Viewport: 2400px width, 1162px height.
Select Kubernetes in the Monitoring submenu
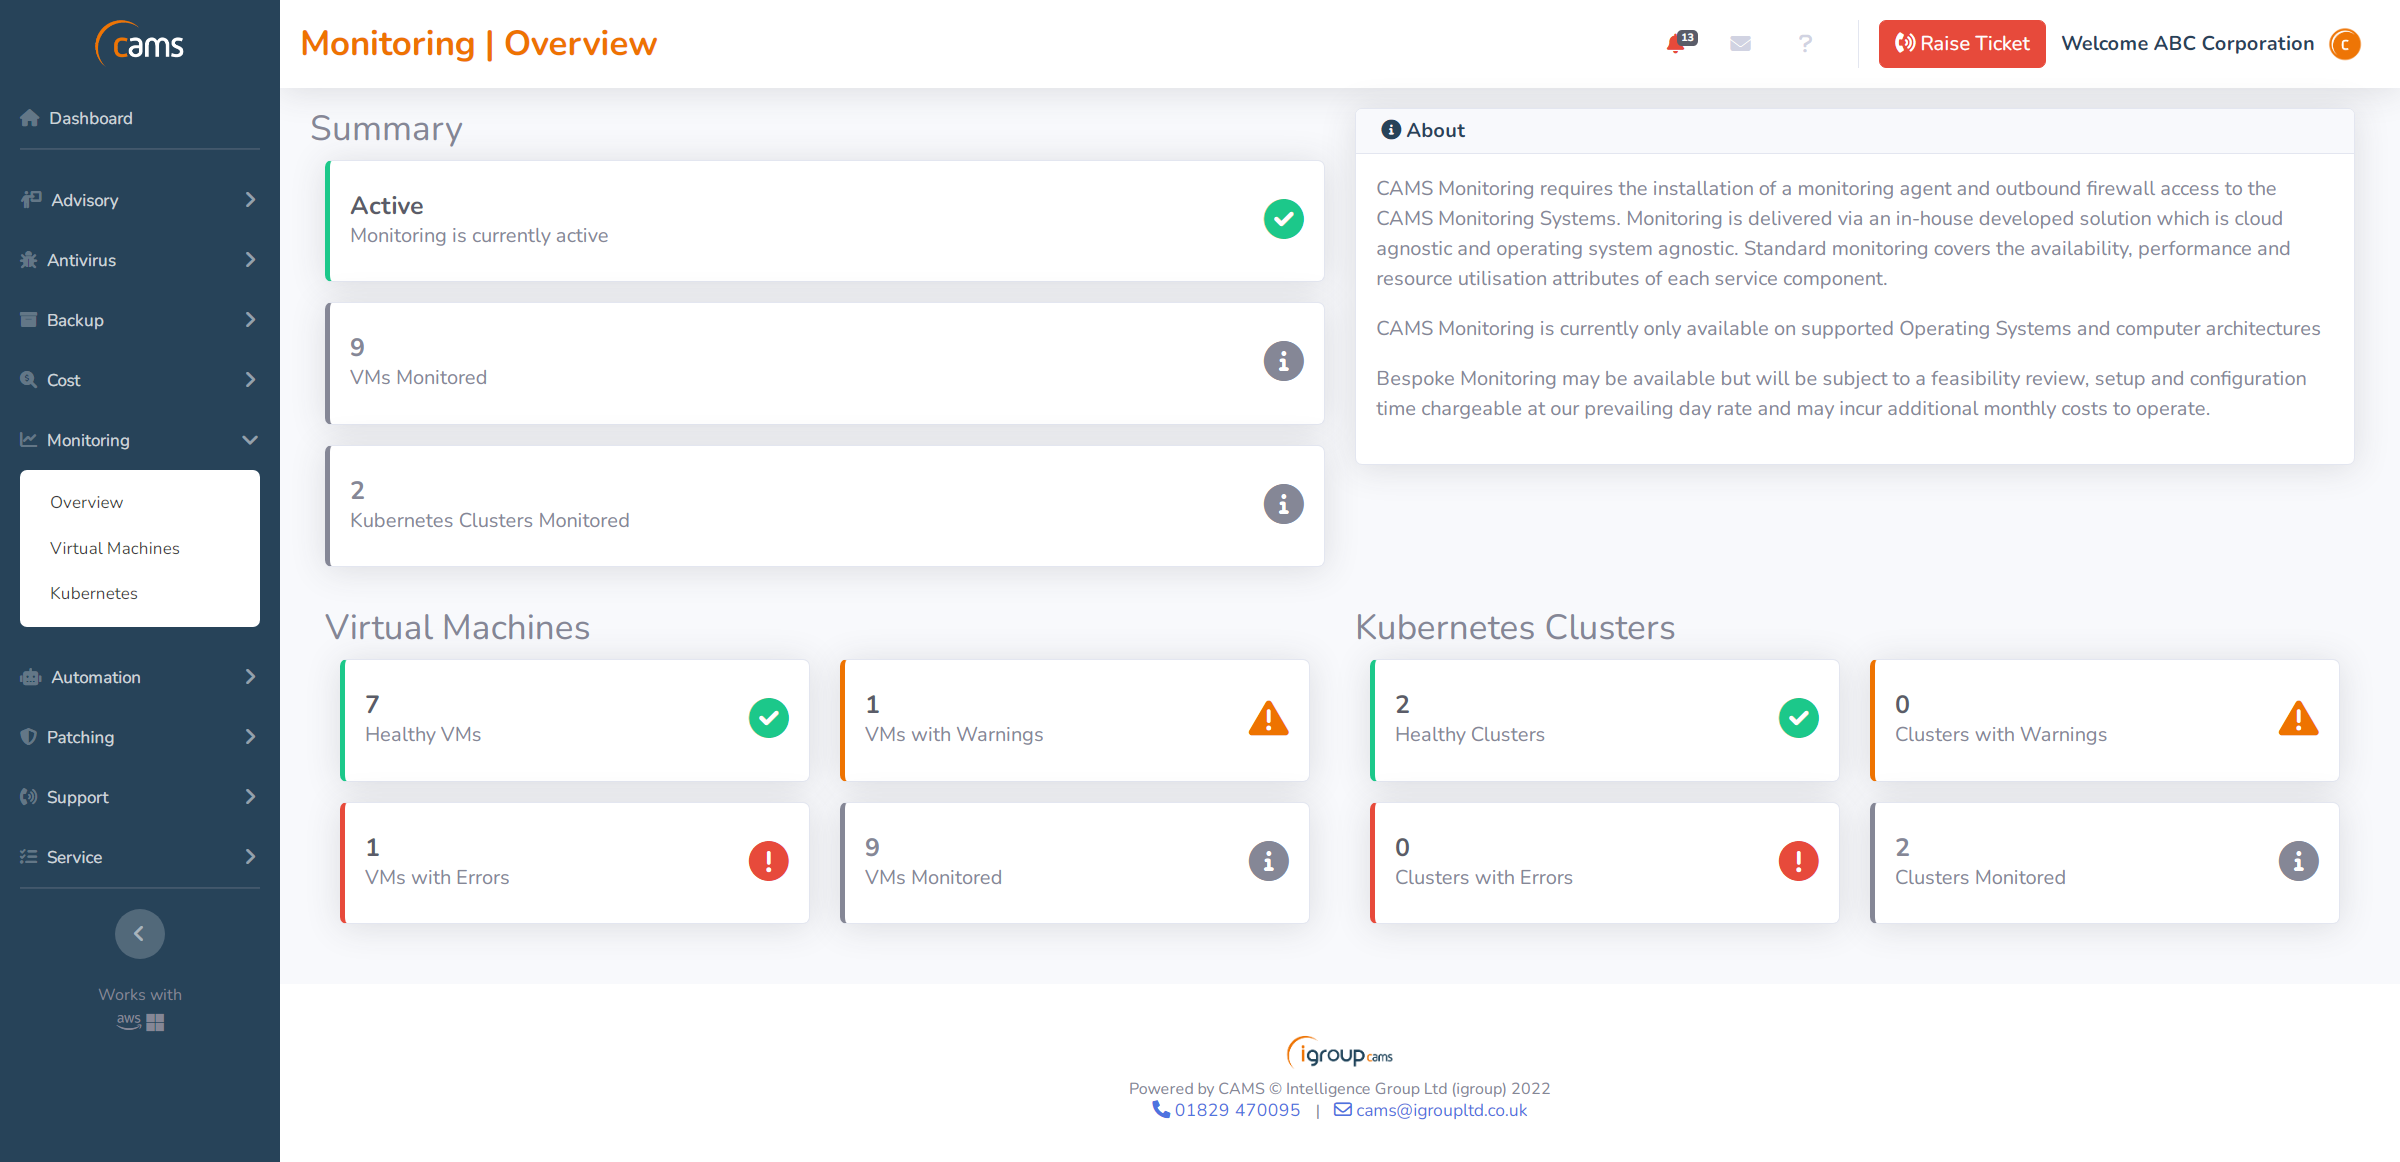point(94,593)
